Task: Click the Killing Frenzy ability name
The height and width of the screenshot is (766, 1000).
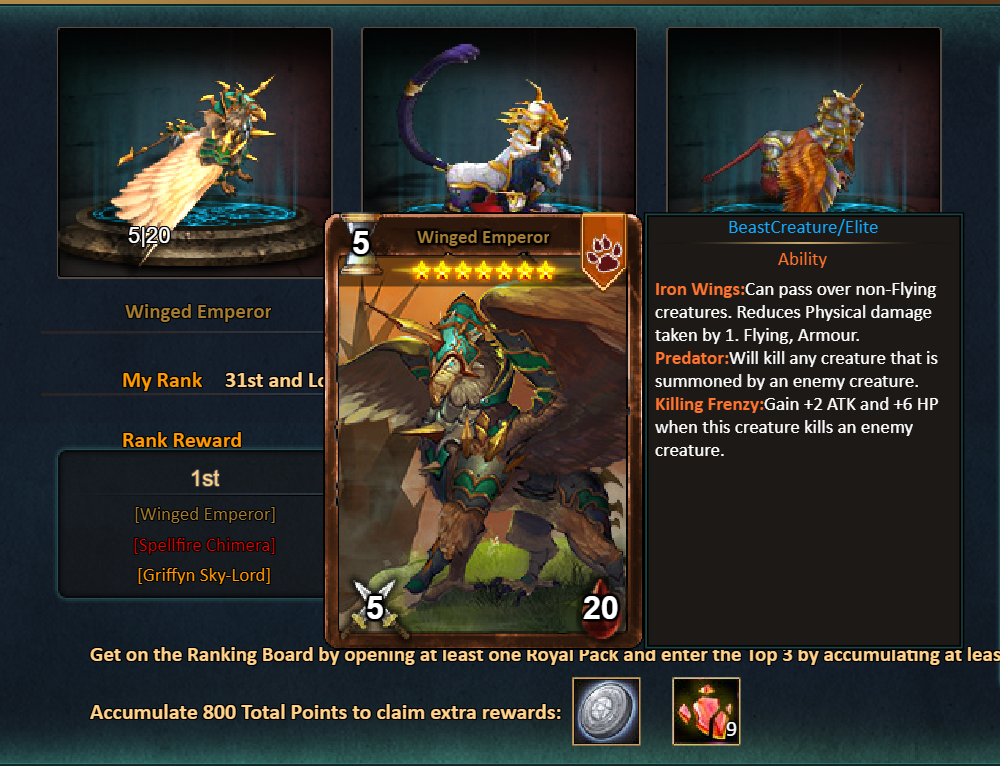Action: coord(709,404)
